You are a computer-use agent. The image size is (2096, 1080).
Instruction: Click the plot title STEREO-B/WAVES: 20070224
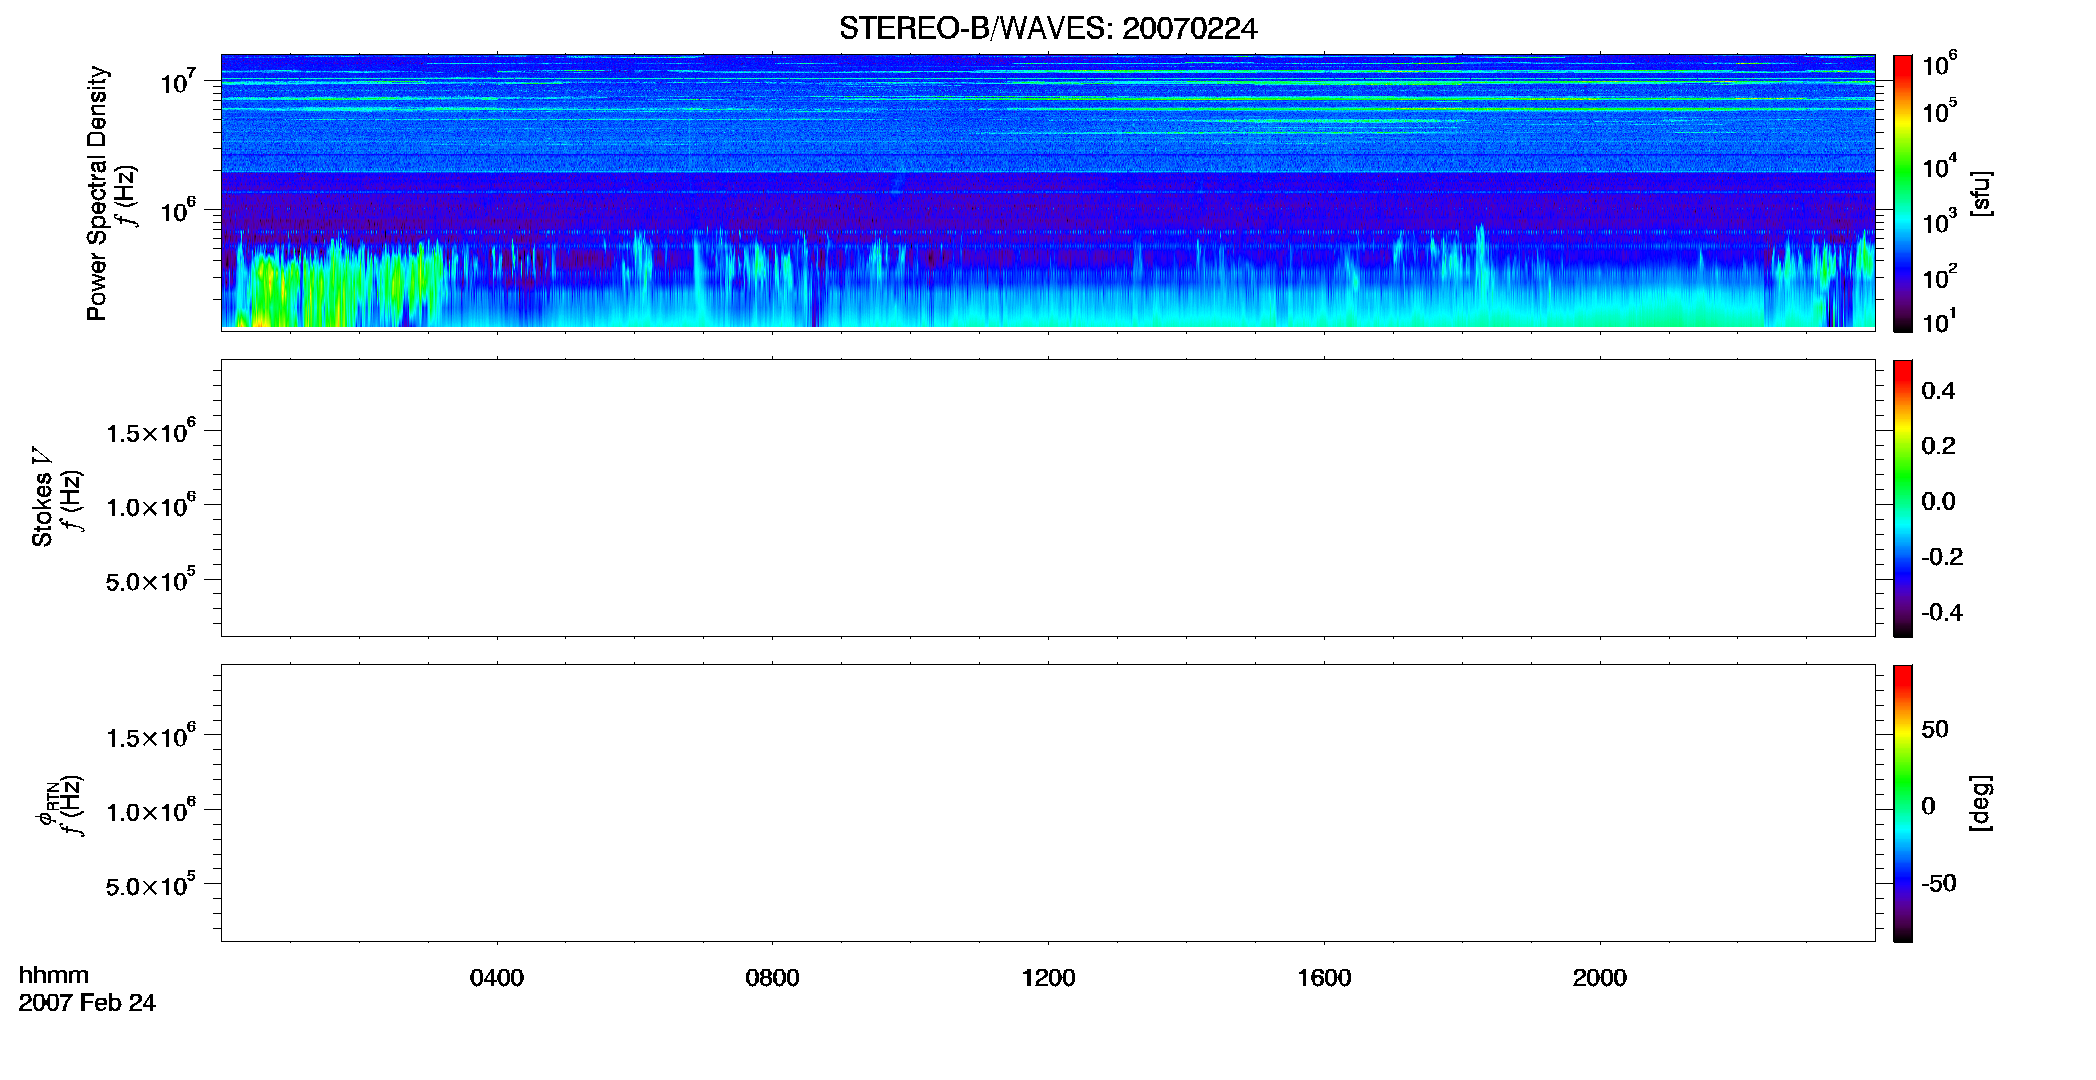click(x=1048, y=29)
